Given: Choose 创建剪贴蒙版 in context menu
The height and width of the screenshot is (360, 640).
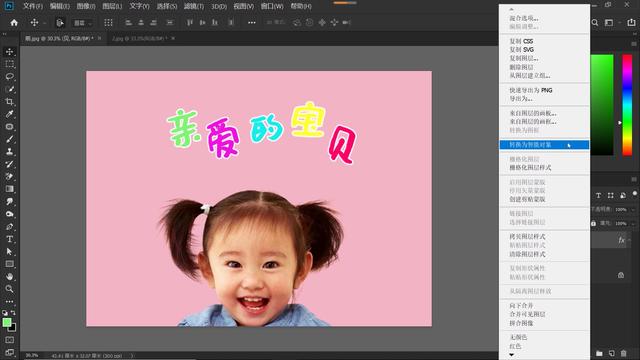Looking at the screenshot, I should click(527, 199).
